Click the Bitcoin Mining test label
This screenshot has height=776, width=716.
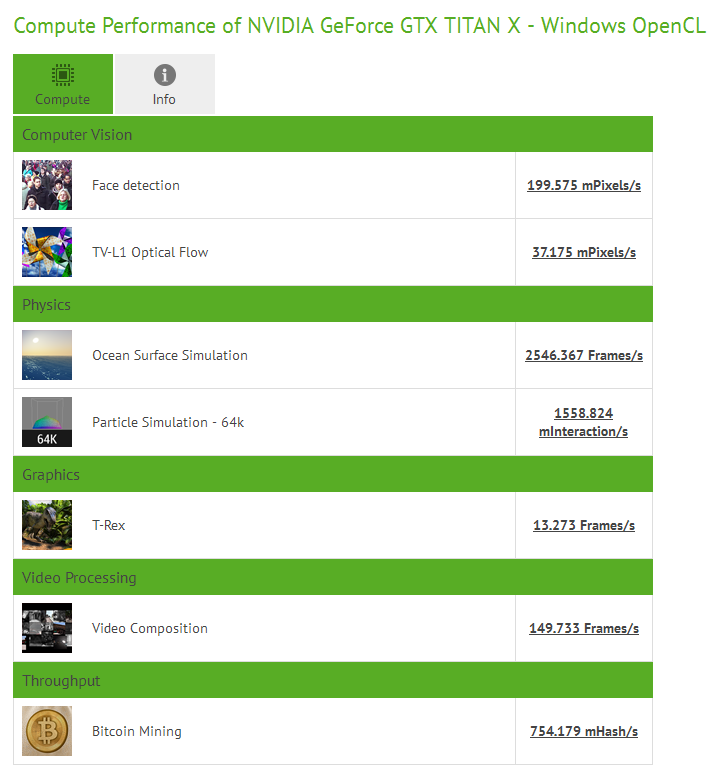pyautogui.click(x=137, y=731)
